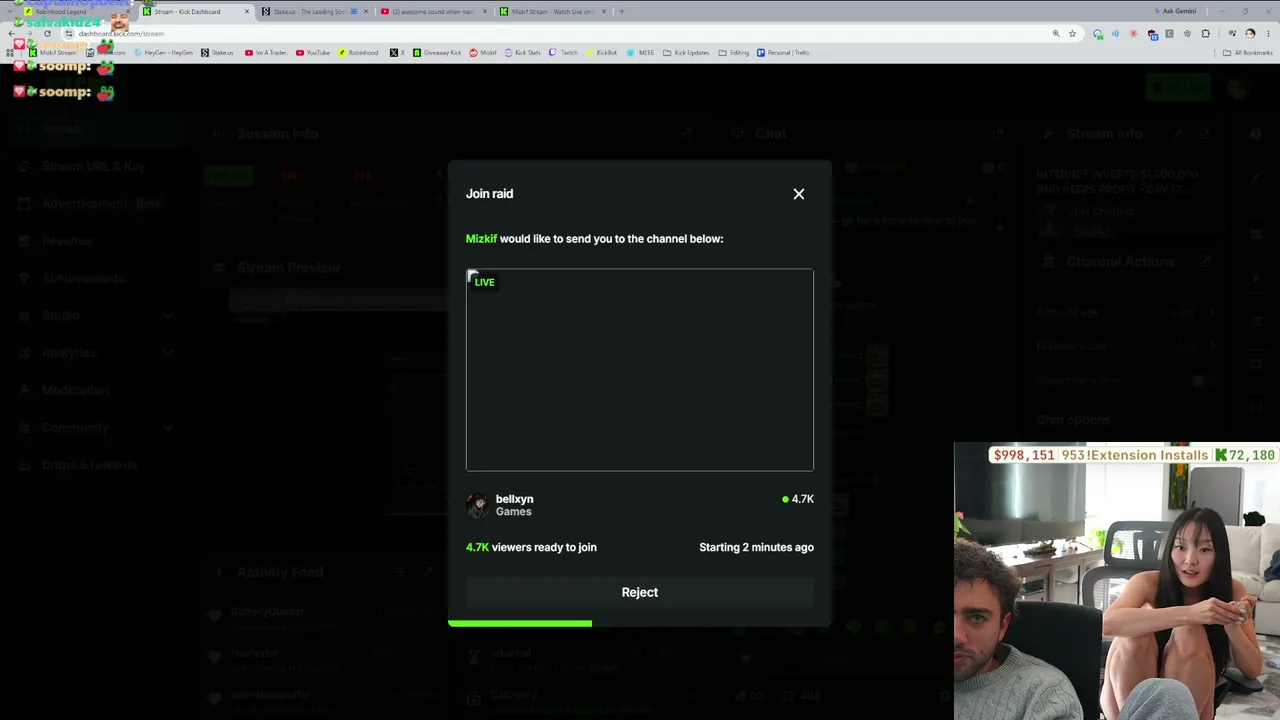
Task: Open the Robinhood bookmark
Action: (359, 53)
